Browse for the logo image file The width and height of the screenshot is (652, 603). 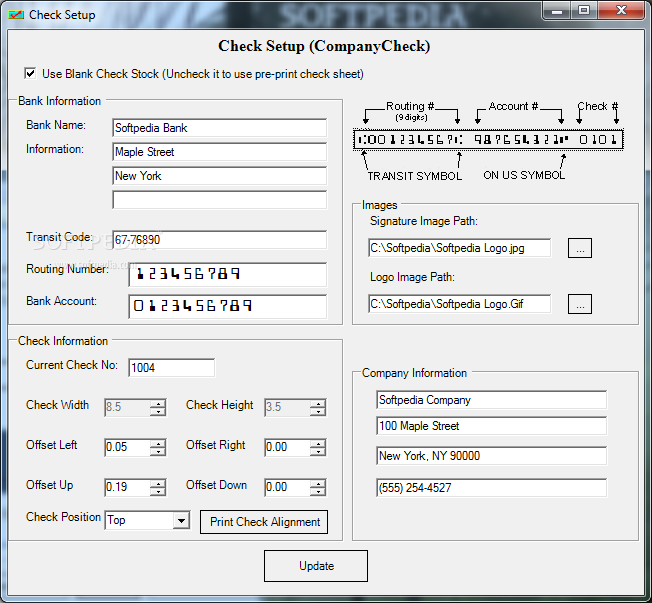click(580, 304)
